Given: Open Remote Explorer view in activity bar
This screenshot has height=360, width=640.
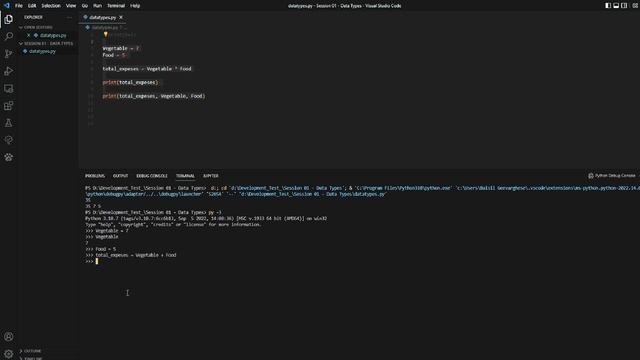Looking at the screenshot, I should 9,89.
